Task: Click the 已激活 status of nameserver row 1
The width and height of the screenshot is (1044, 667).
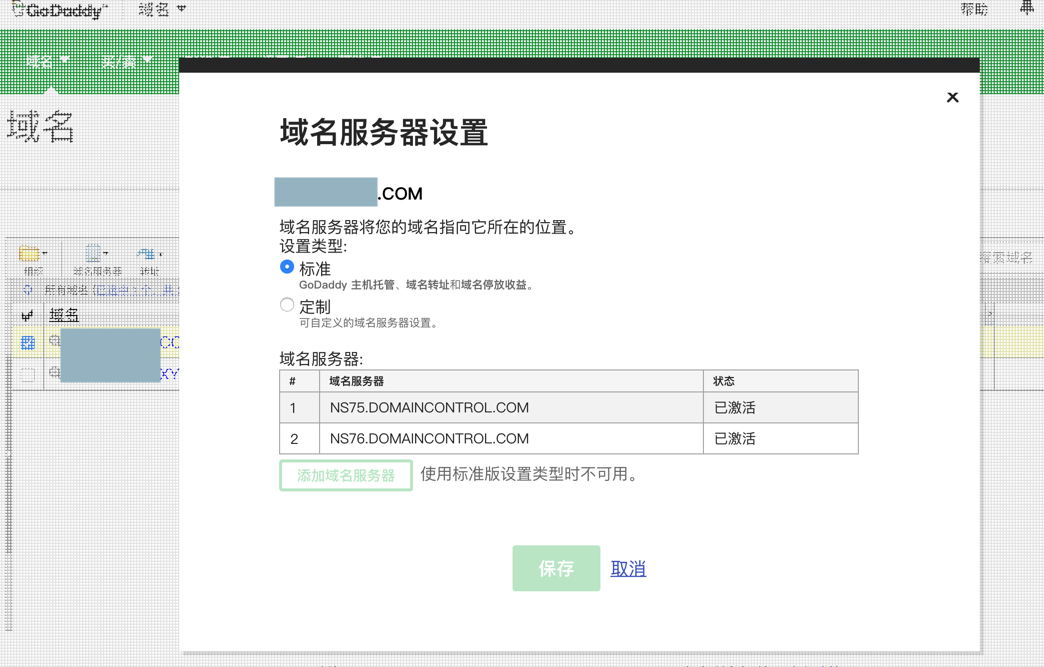Action: coord(780,407)
